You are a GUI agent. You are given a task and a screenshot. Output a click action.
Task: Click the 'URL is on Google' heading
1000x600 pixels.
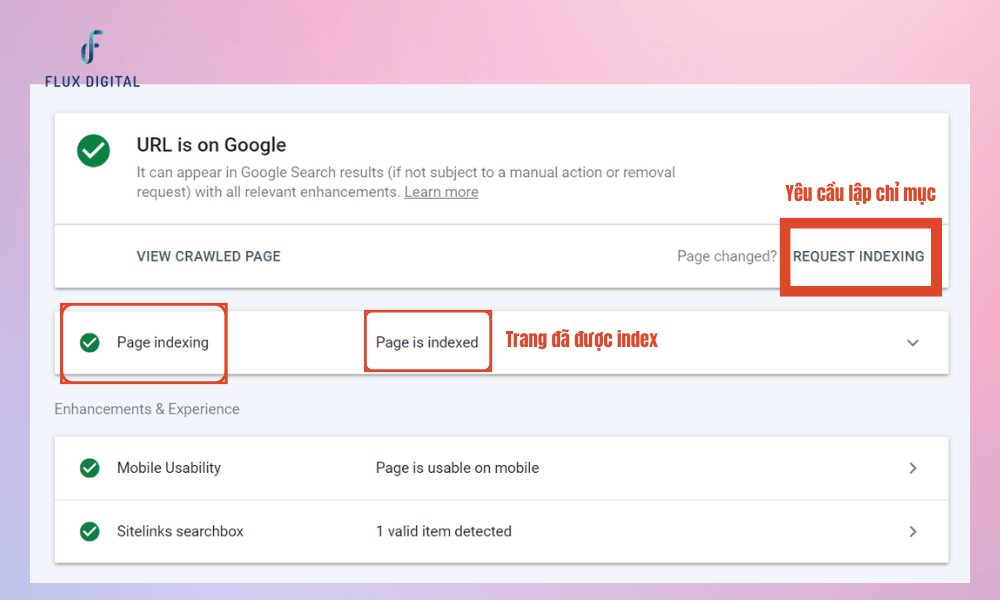211,145
